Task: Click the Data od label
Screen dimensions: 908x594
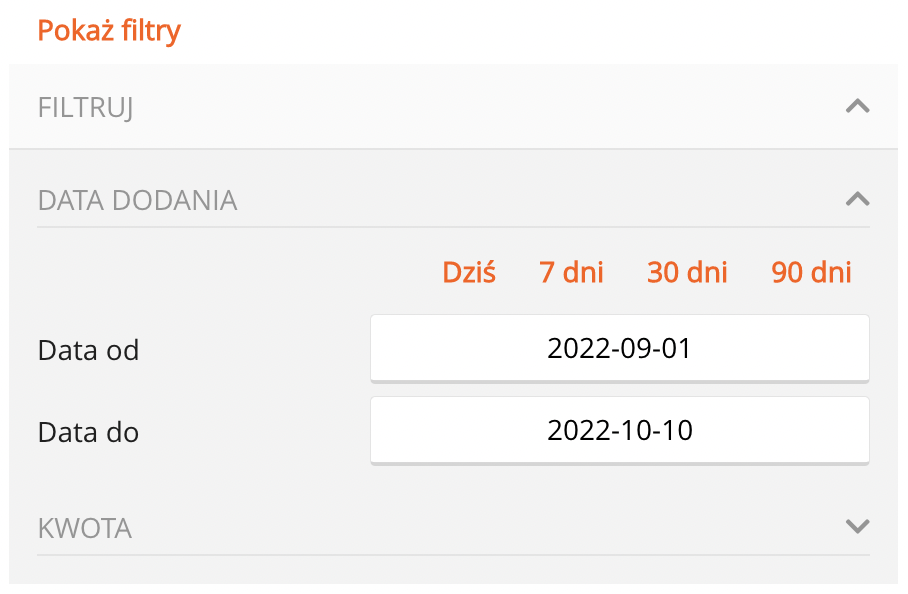Action: coord(88,351)
